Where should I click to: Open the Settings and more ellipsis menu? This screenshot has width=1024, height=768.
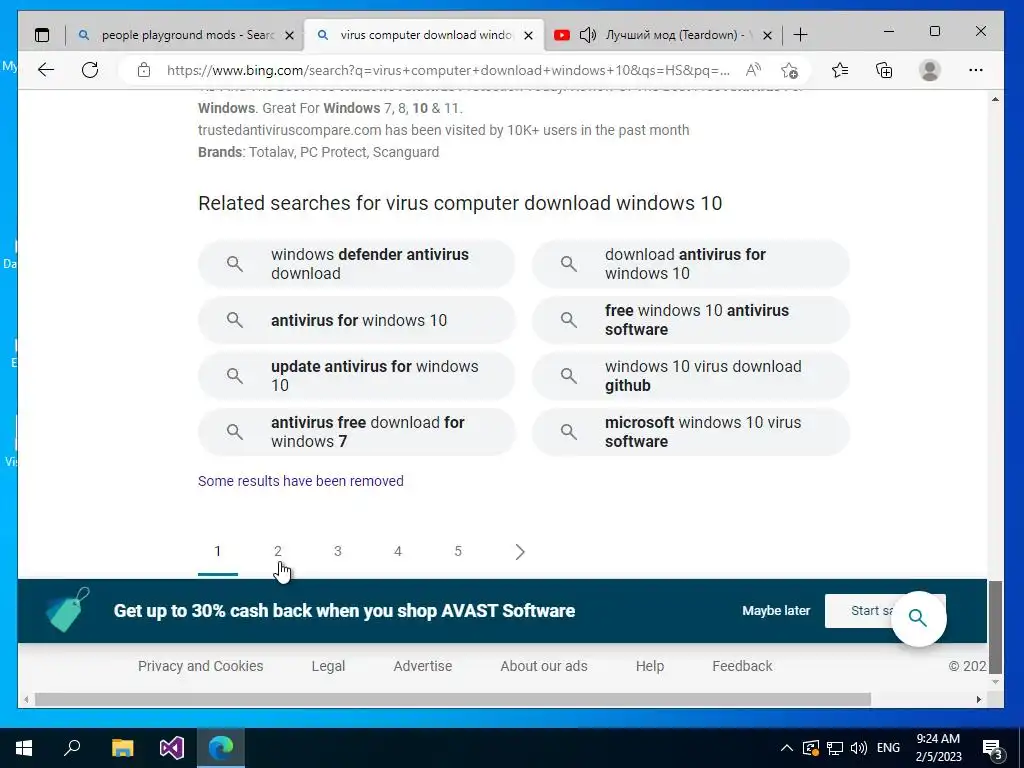[x=976, y=70]
